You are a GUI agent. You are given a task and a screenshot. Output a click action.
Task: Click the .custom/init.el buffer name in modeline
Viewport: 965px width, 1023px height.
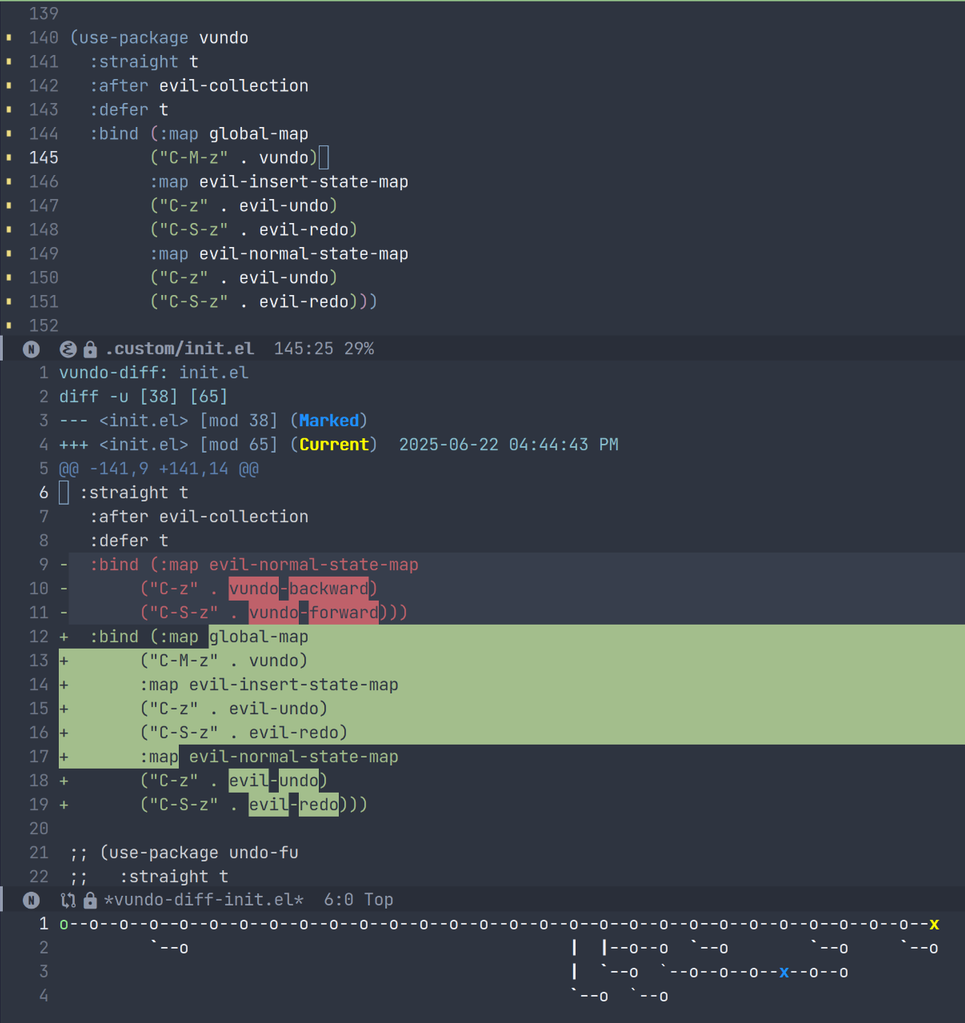[179, 349]
